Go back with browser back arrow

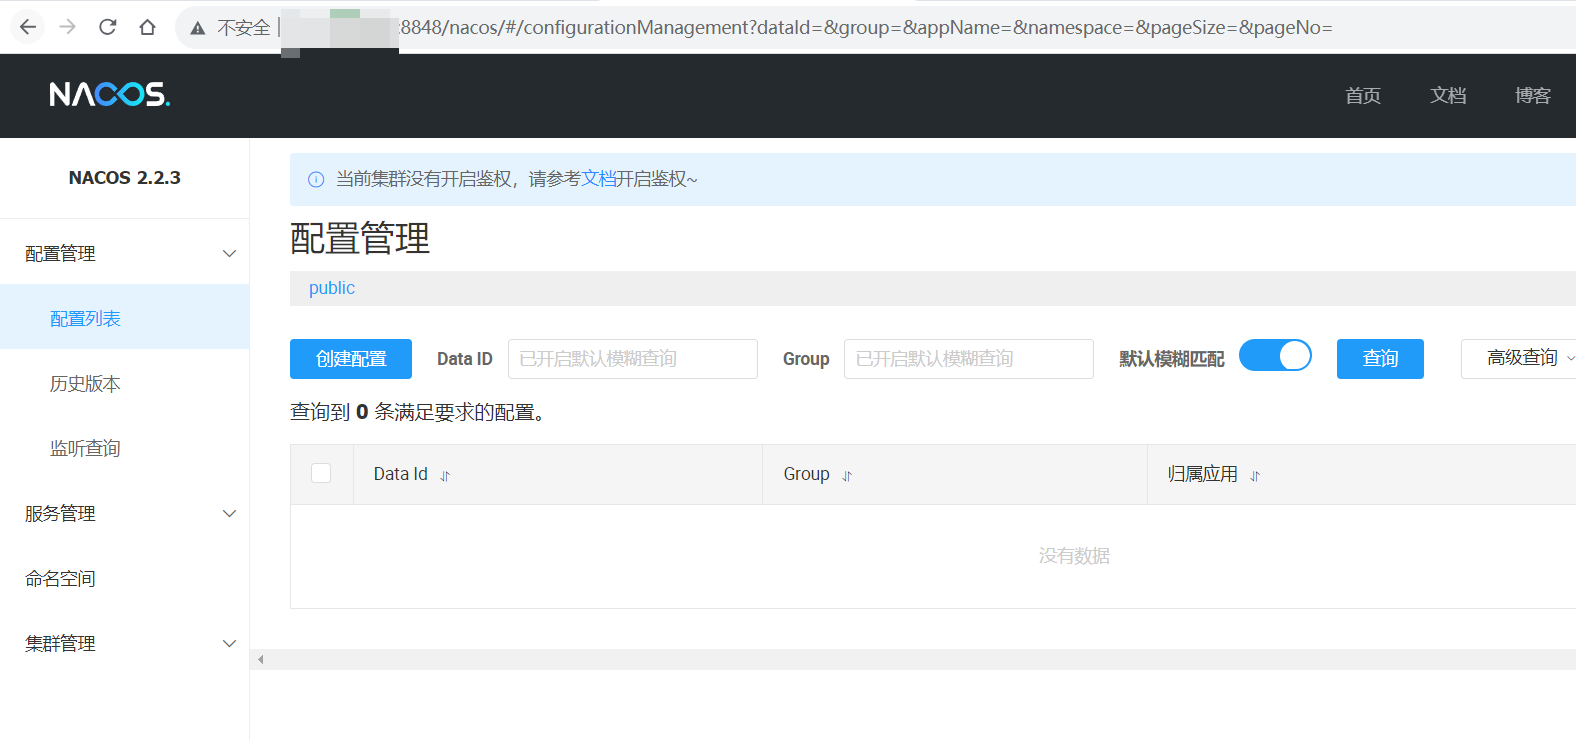coord(28,27)
